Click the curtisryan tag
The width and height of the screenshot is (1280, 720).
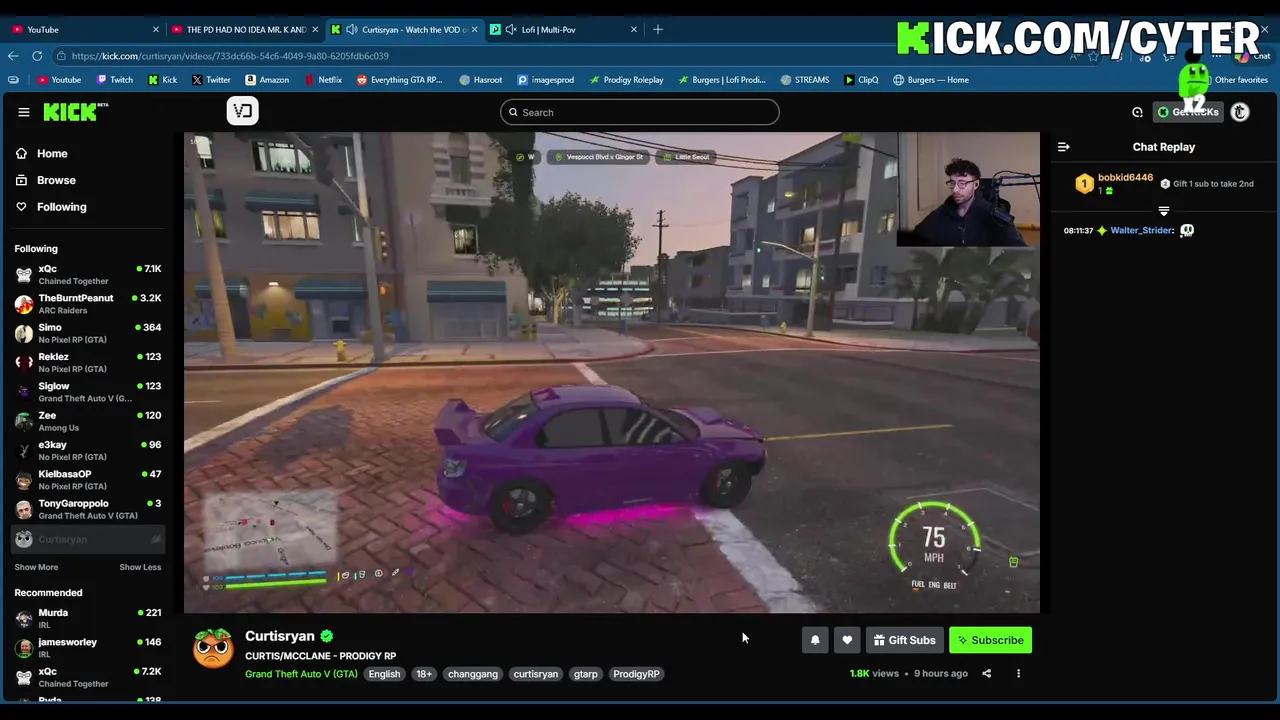click(536, 674)
